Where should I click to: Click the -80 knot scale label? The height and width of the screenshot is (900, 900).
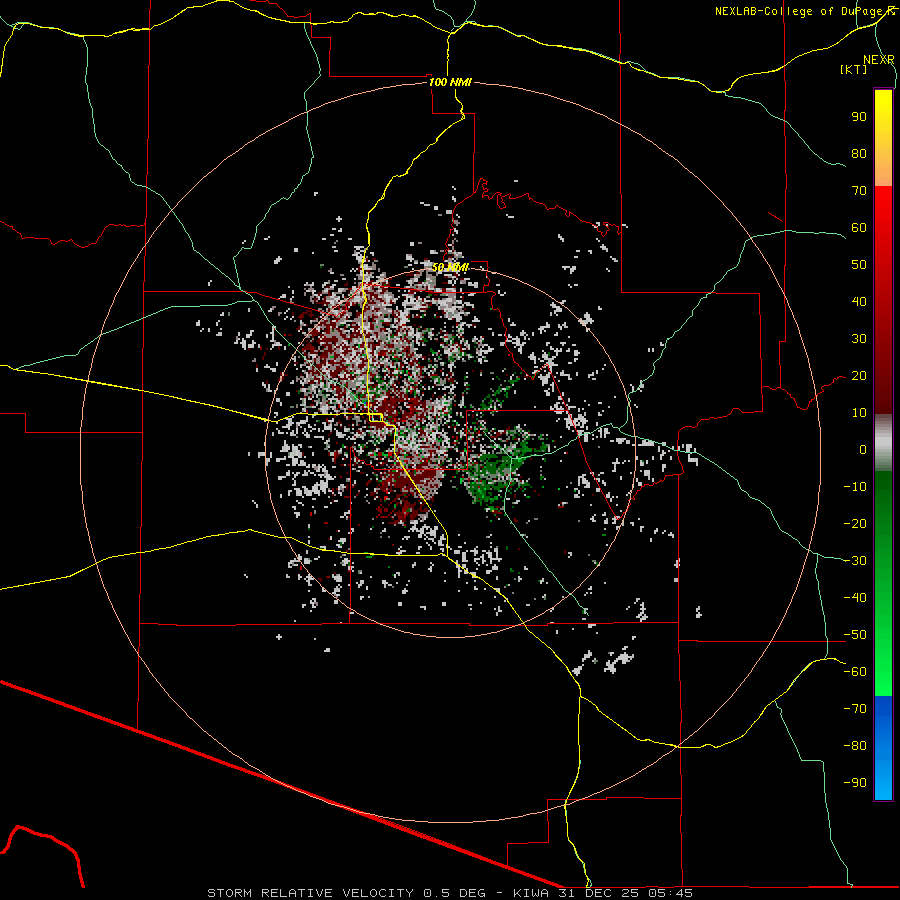click(x=855, y=746)
